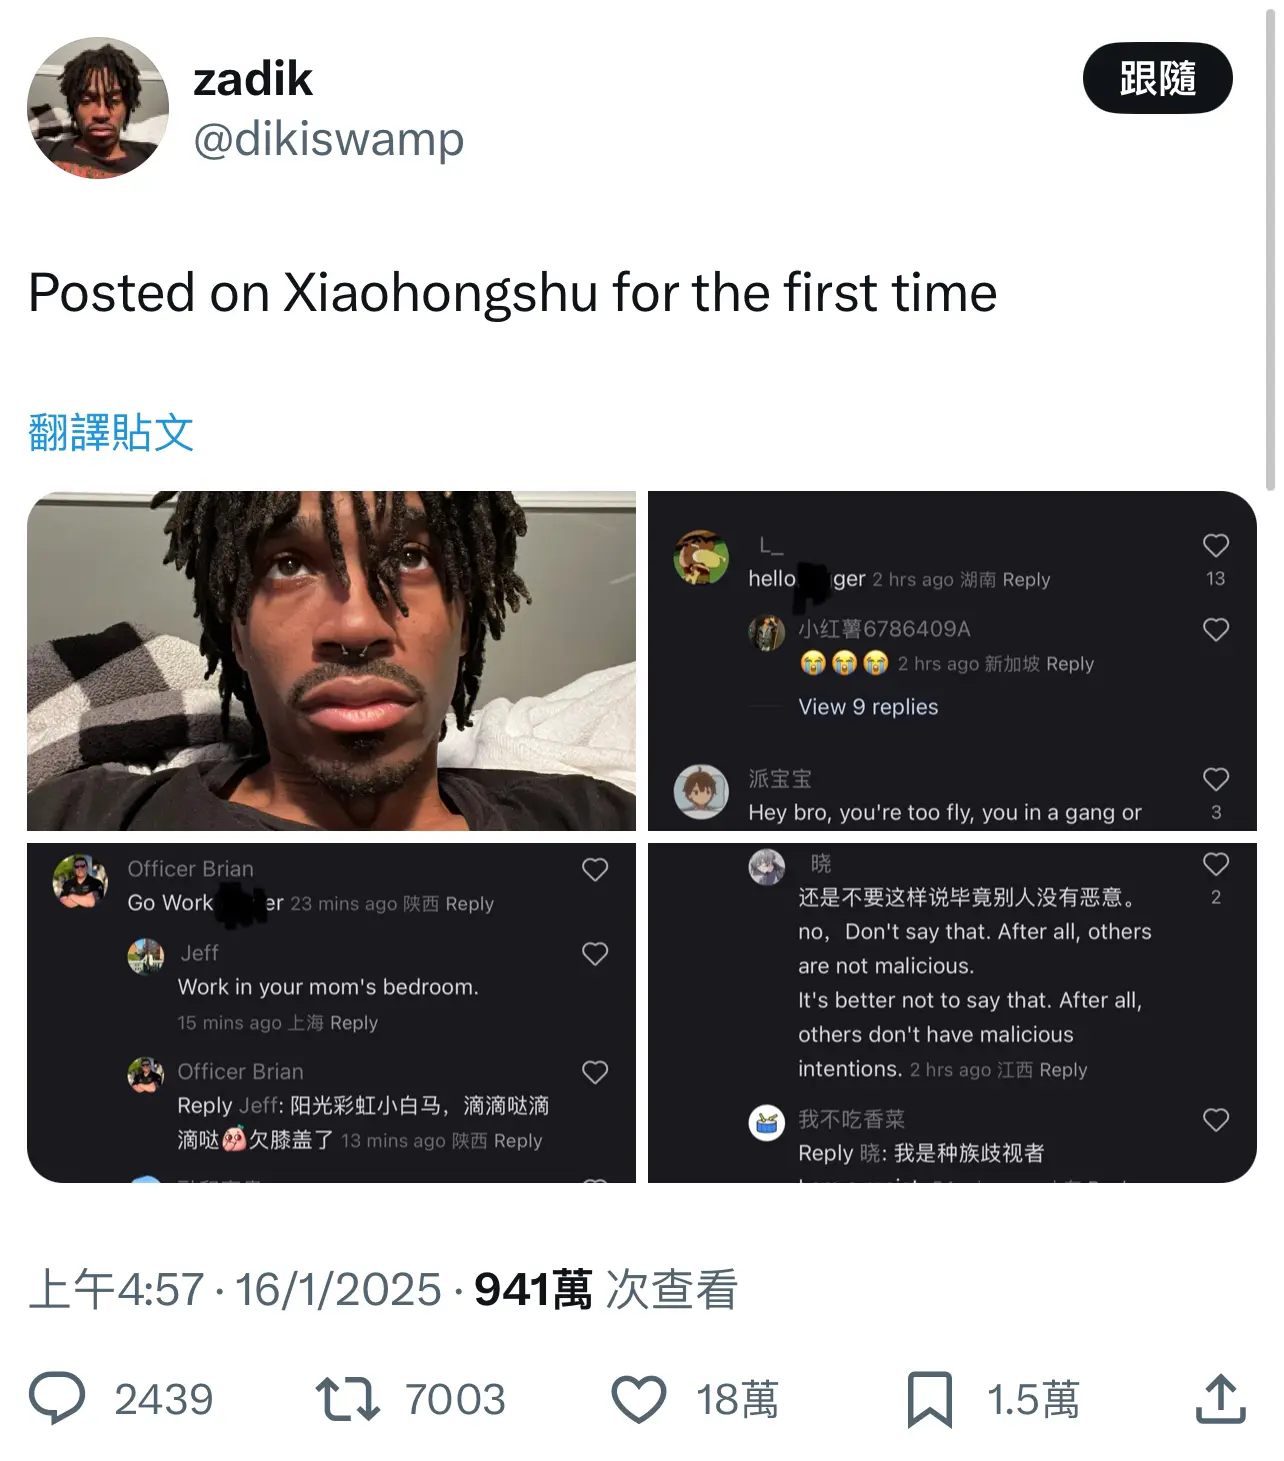Screen dimensions: 1284x1461
Task: Click the heart beside Officer Brian's comment
Action: tap(595, 870)
